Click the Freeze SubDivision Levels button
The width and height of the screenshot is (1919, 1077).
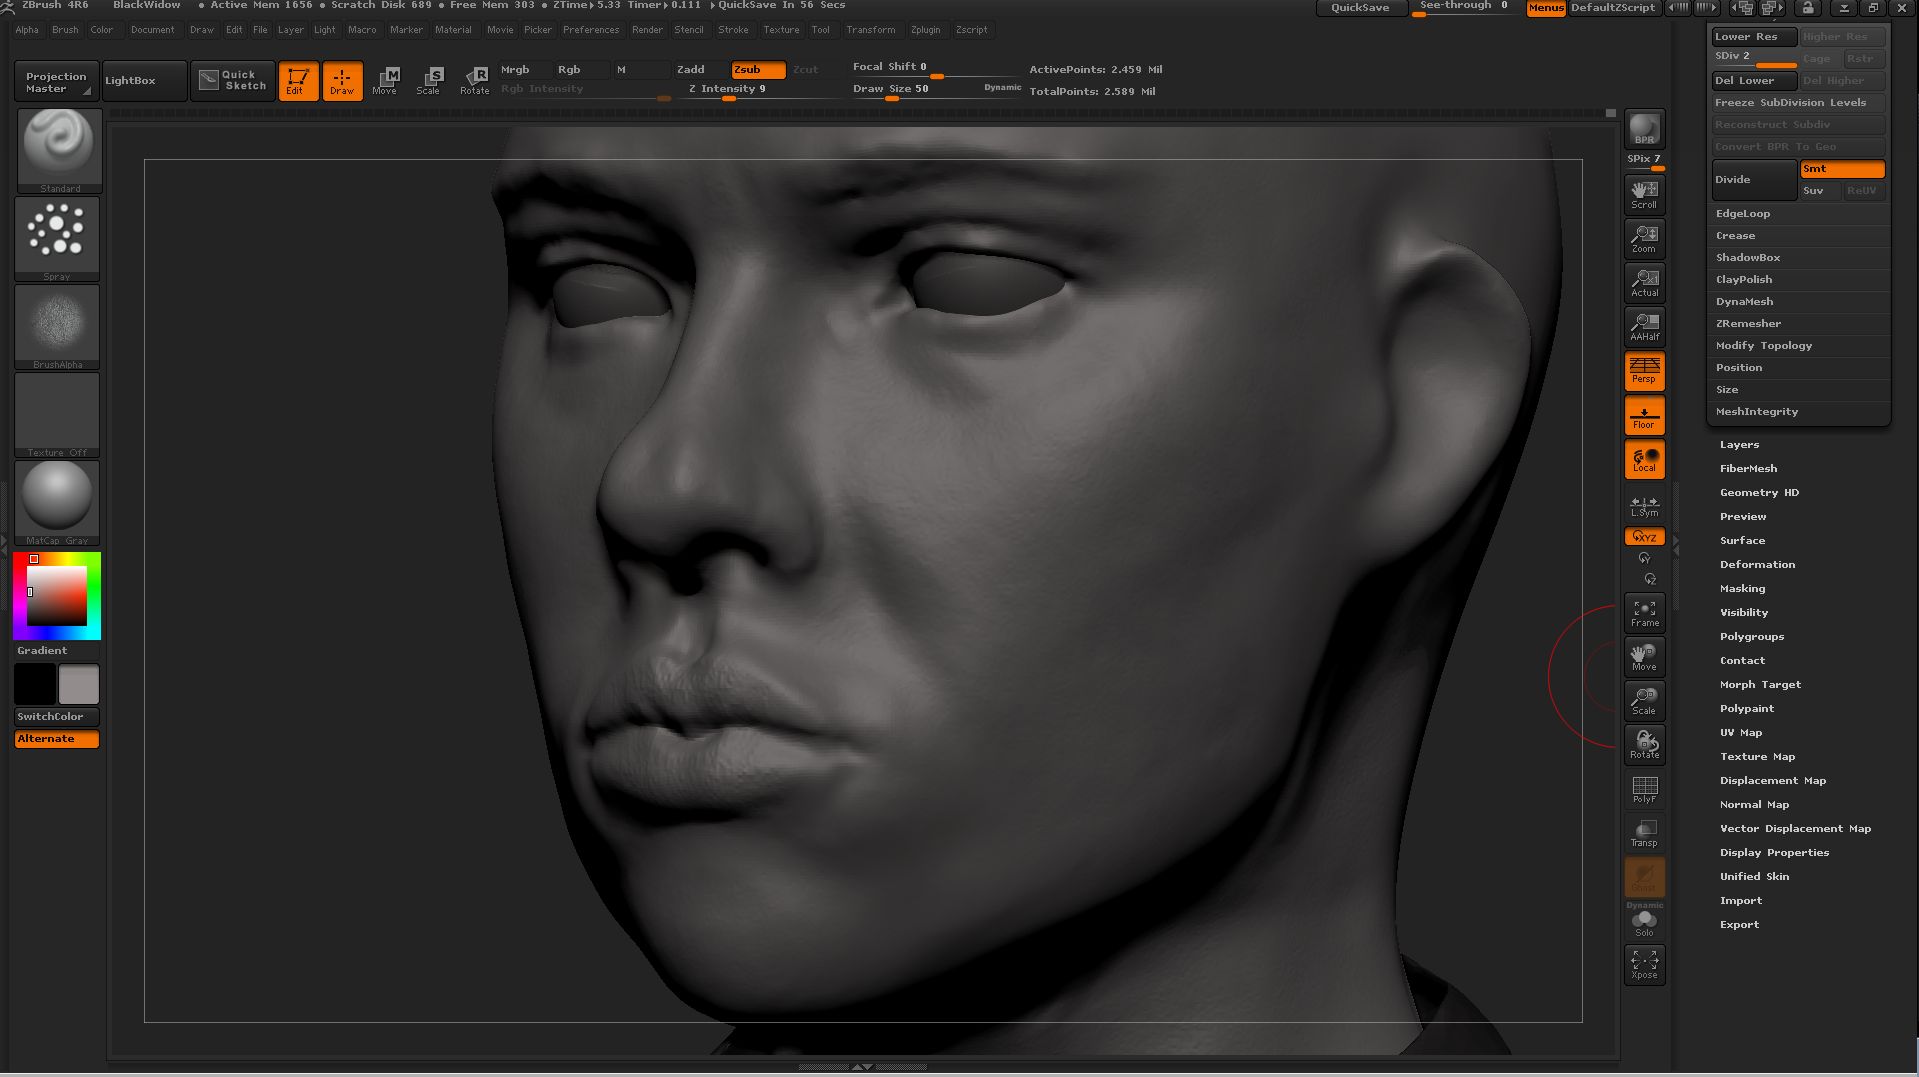(1798, 103)
